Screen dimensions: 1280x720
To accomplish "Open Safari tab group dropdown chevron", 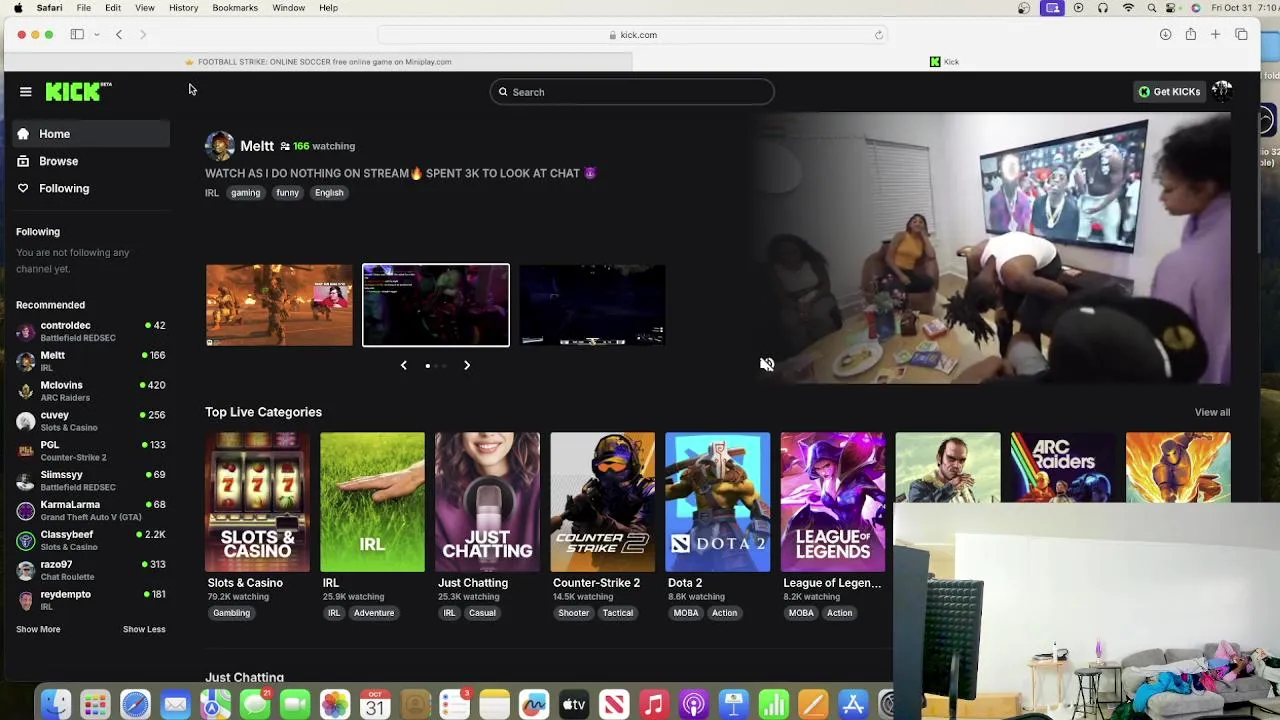I will tap(97, 35).
